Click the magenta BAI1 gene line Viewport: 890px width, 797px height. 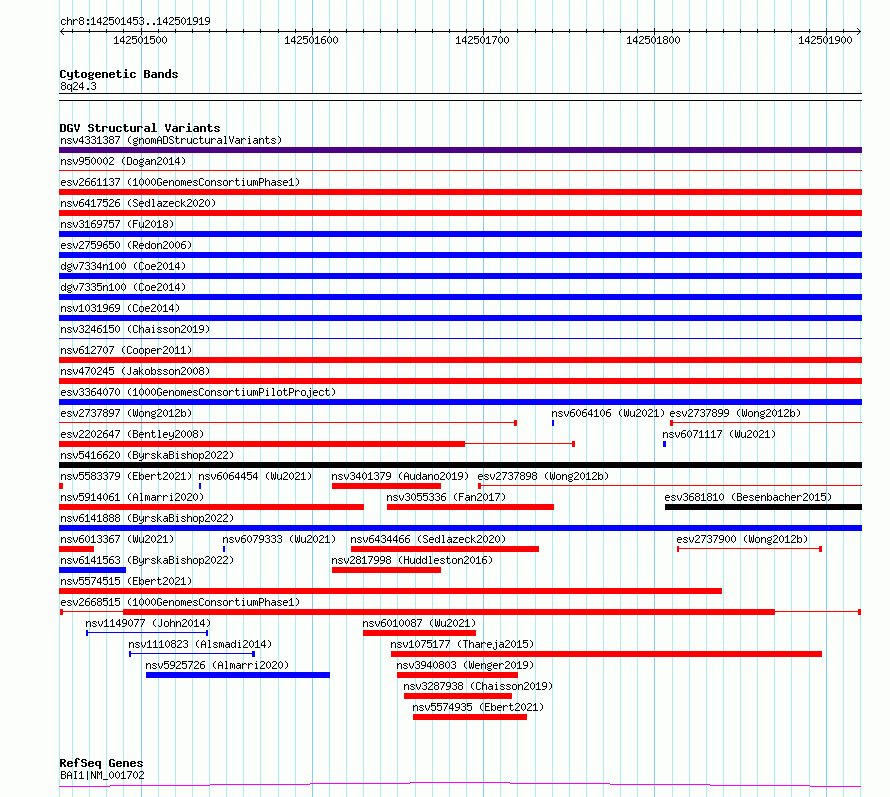pos(460,785)
